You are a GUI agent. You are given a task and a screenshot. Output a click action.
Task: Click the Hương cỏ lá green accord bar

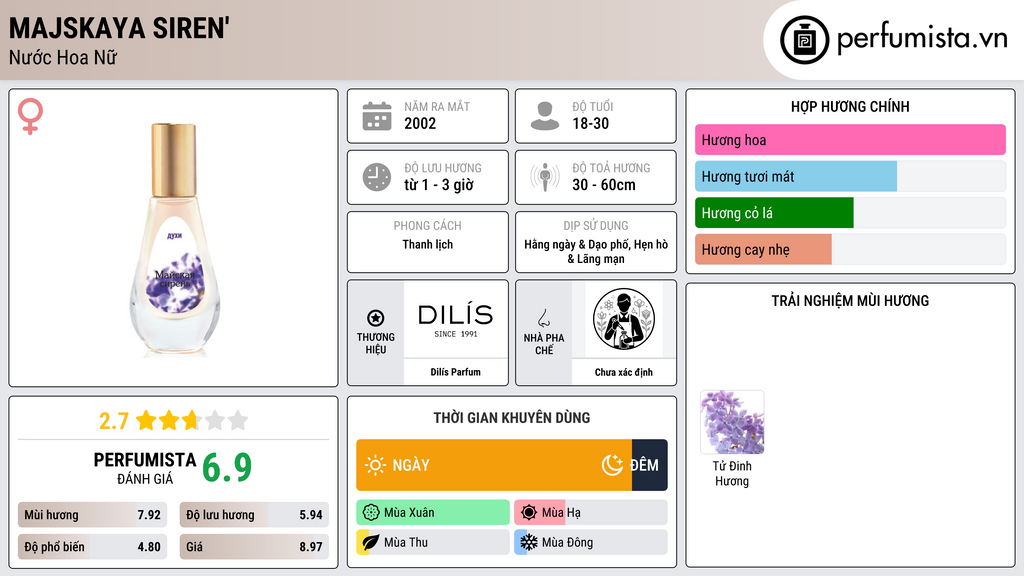coord(774,213)
